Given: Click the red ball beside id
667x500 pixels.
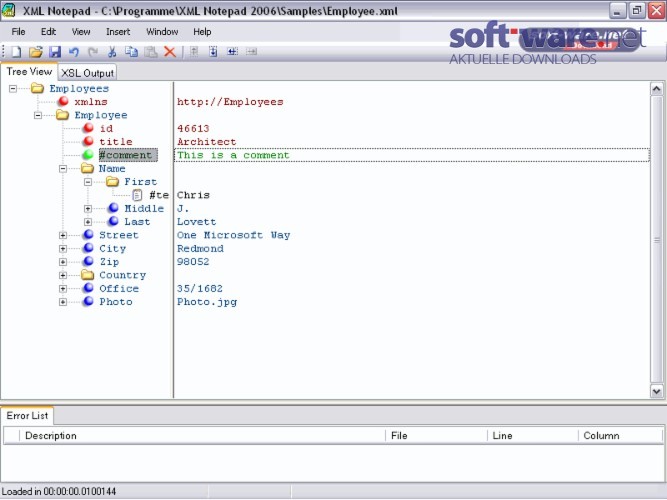Looking at the screenshot, I should 88,128.
